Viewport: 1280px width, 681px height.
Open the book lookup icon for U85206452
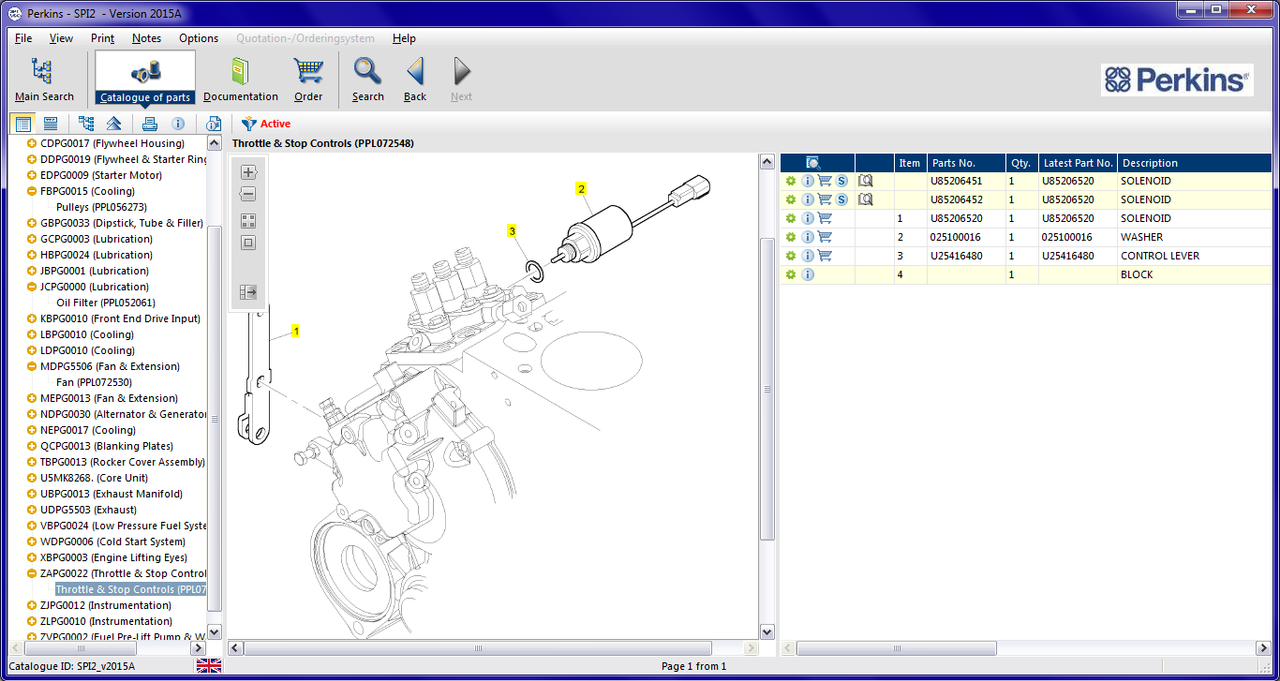[x=865, y=200]
